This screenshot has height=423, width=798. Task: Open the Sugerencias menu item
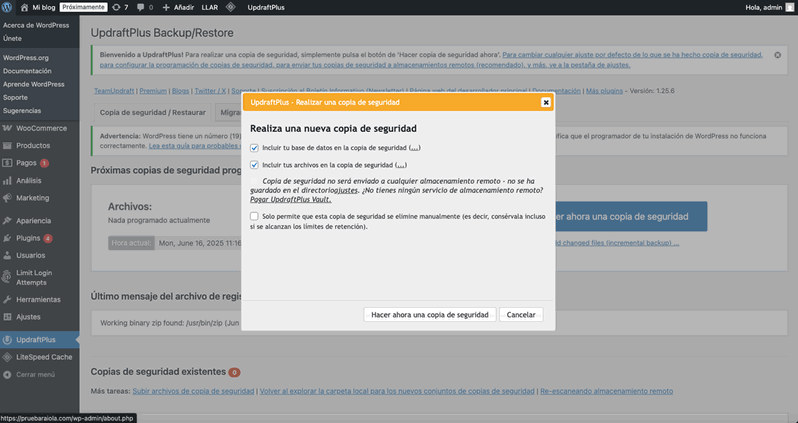click(22, 110)
